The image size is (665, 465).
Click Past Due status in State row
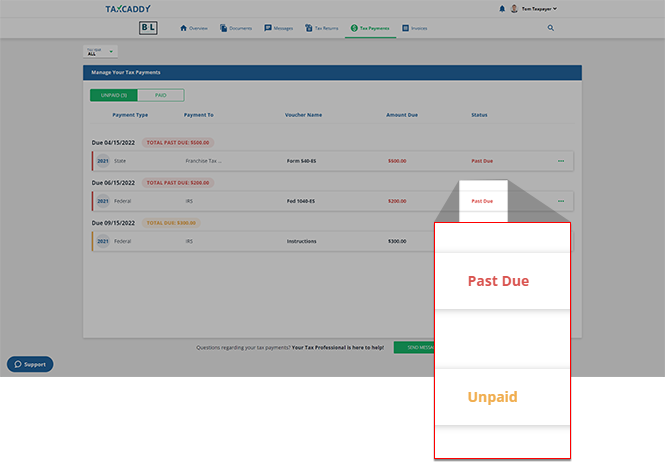pos(482,161)
